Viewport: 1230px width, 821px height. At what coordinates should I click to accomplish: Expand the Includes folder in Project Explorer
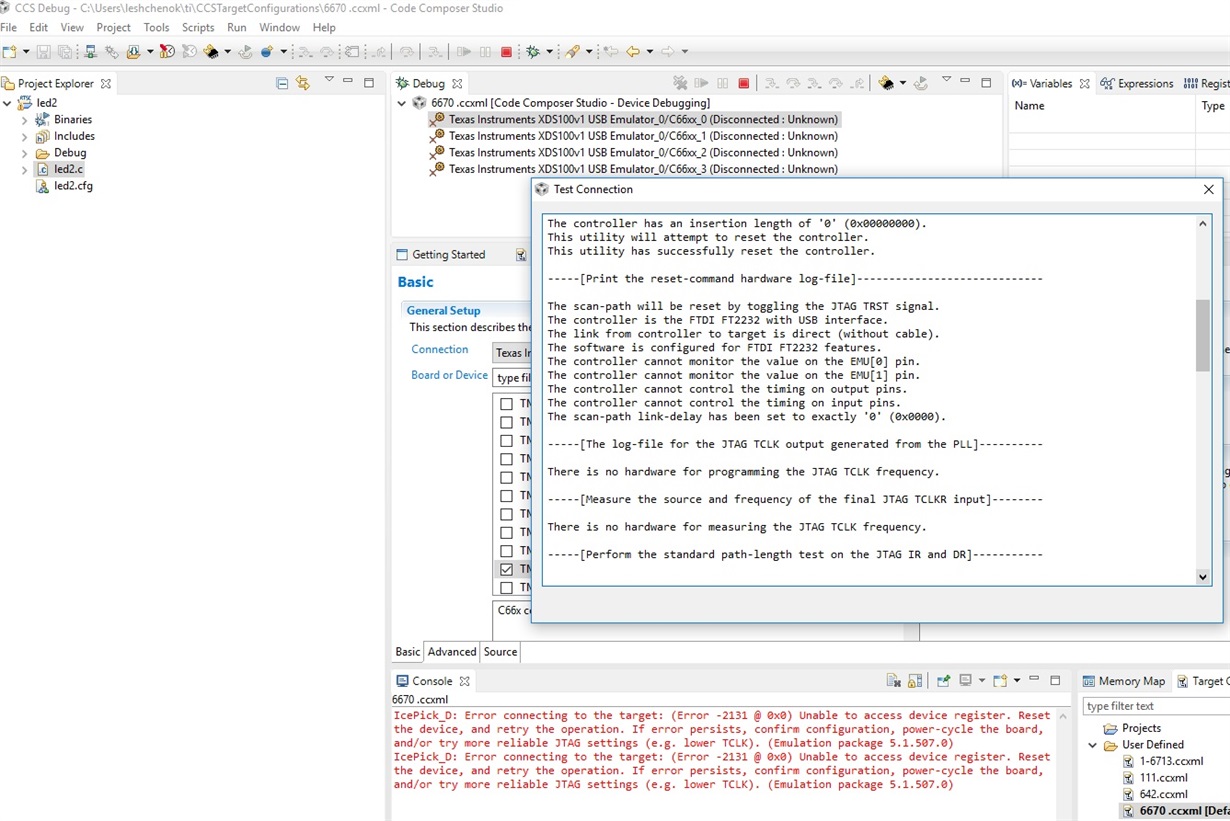(24, 136)
